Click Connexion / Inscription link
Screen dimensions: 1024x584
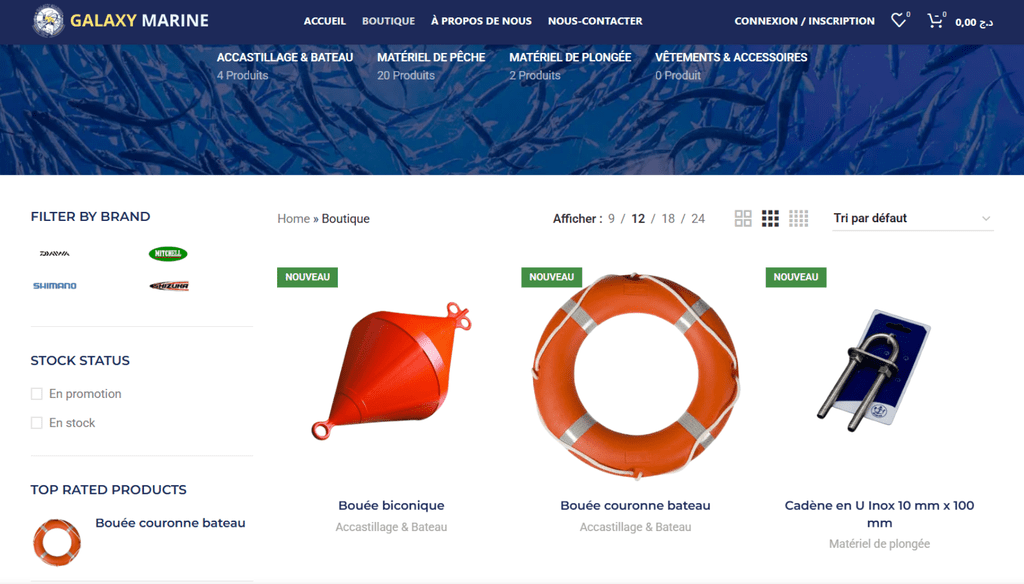coord(805,21)
